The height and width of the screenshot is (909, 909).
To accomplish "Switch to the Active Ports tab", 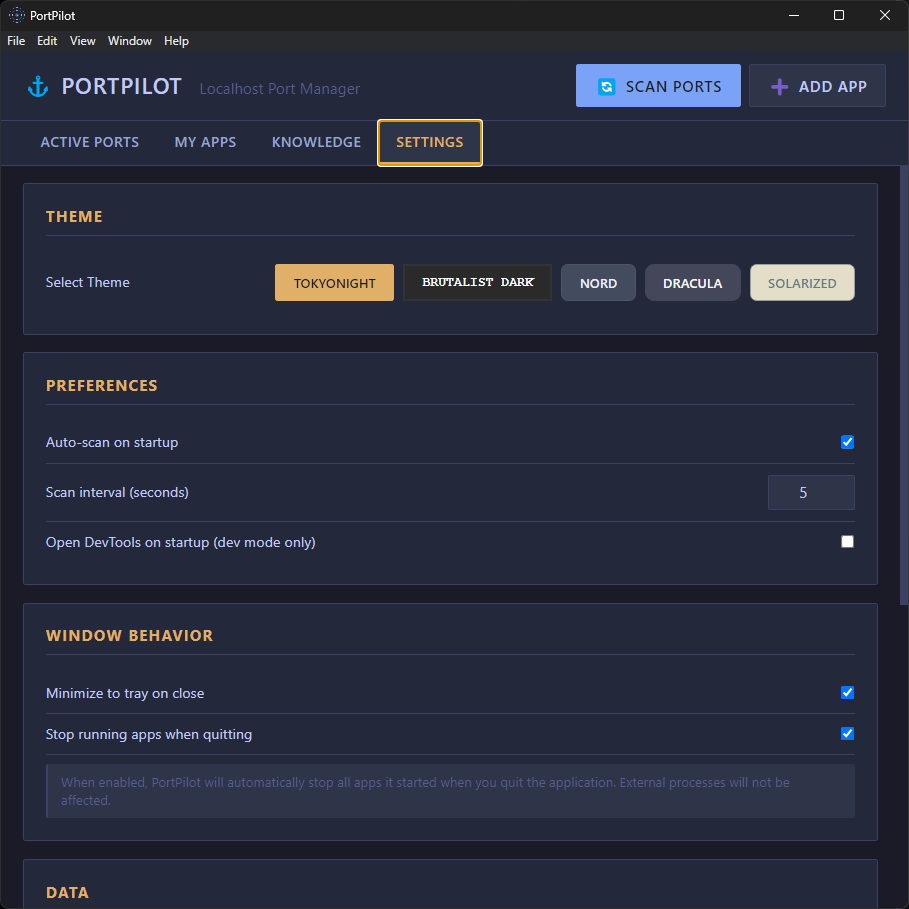I will point(90,142).
